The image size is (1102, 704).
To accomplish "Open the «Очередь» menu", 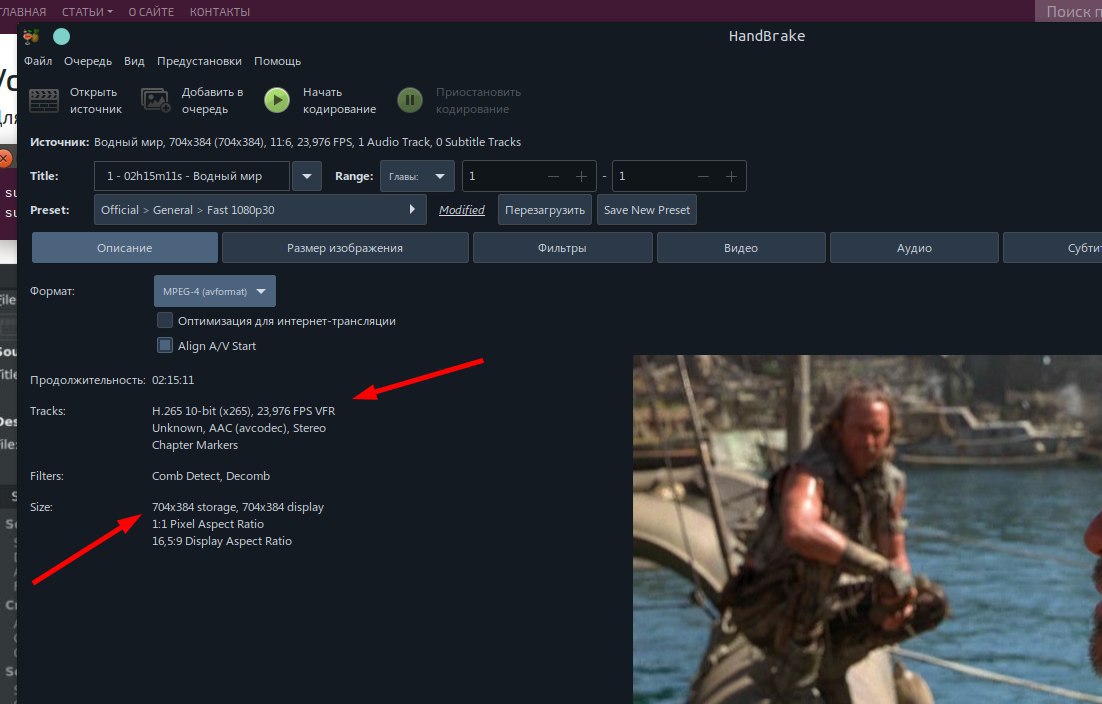I will tap(88, 61).
